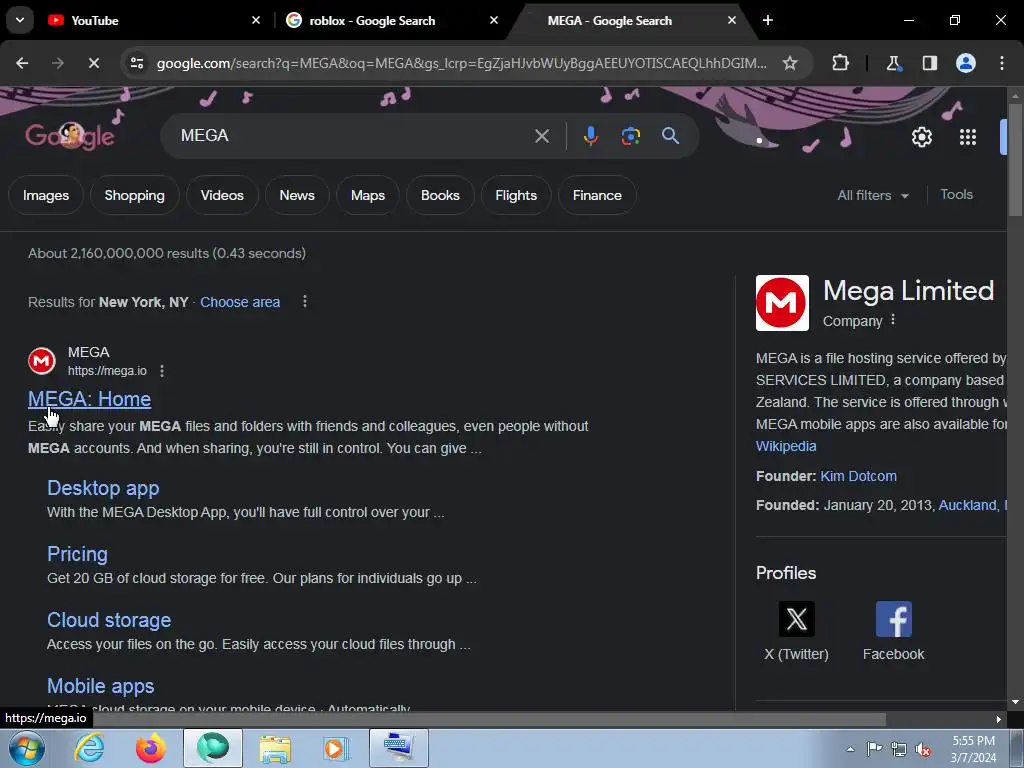Search by image with Google Lens icon
Image resolution: width=1024 pixels, height=768 pixels.
click(x=630, y=136)
